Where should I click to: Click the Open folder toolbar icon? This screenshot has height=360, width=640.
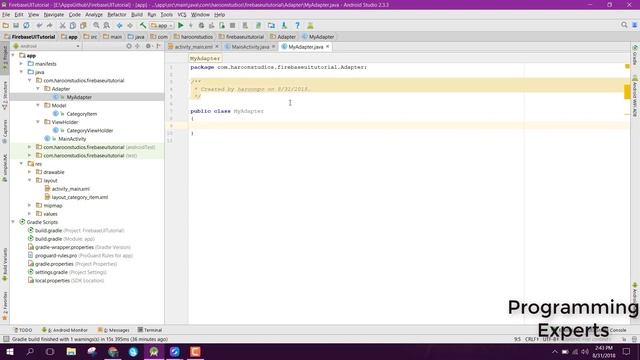coord(5,25)
